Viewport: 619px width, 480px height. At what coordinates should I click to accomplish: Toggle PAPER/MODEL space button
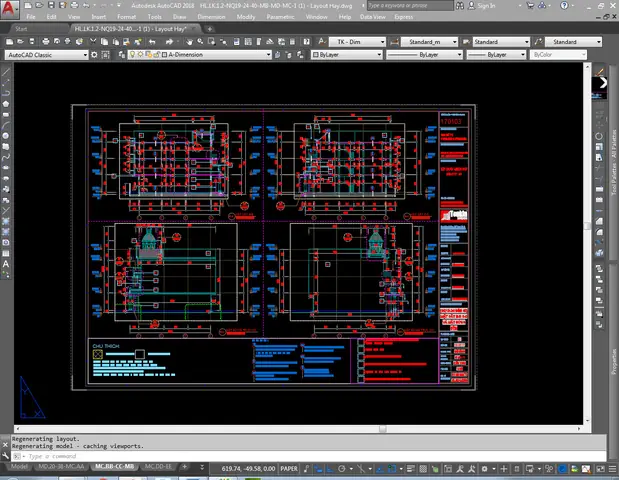click(x=289, y=469)
